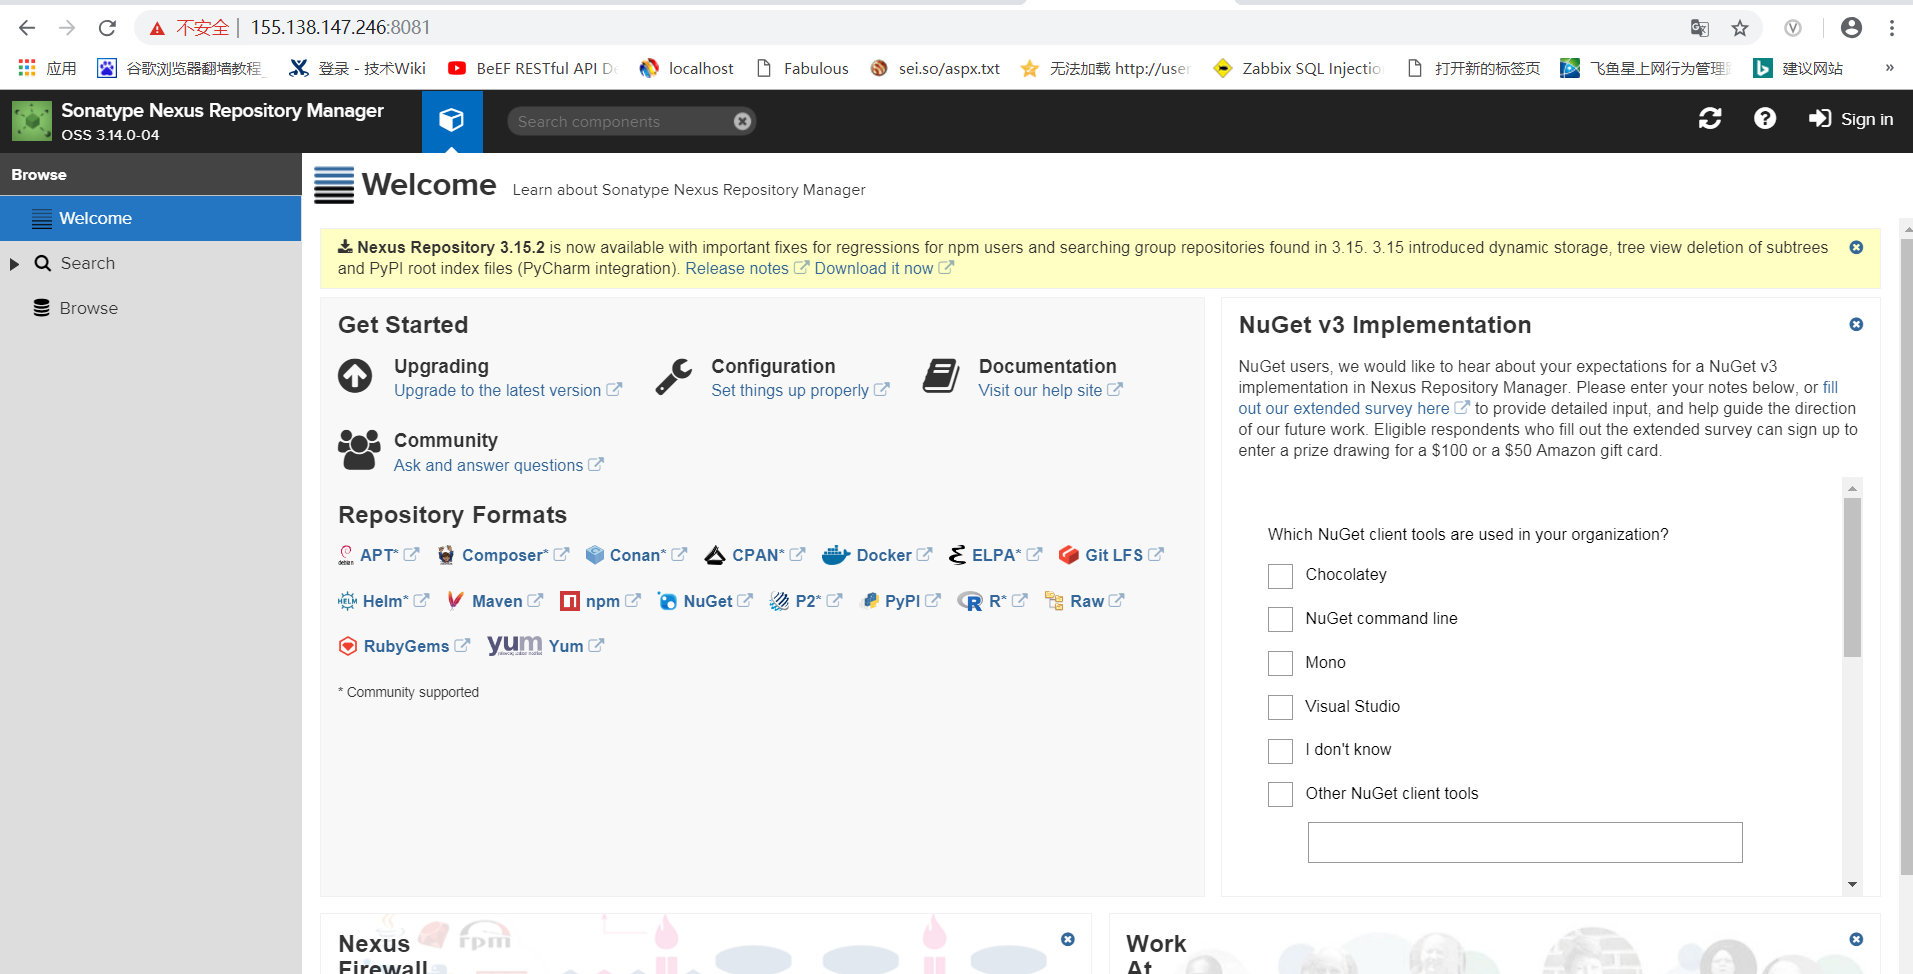This screenshot has width=1913, height=974.
Task: Open the Conan format link
Action: click(647, 555)
